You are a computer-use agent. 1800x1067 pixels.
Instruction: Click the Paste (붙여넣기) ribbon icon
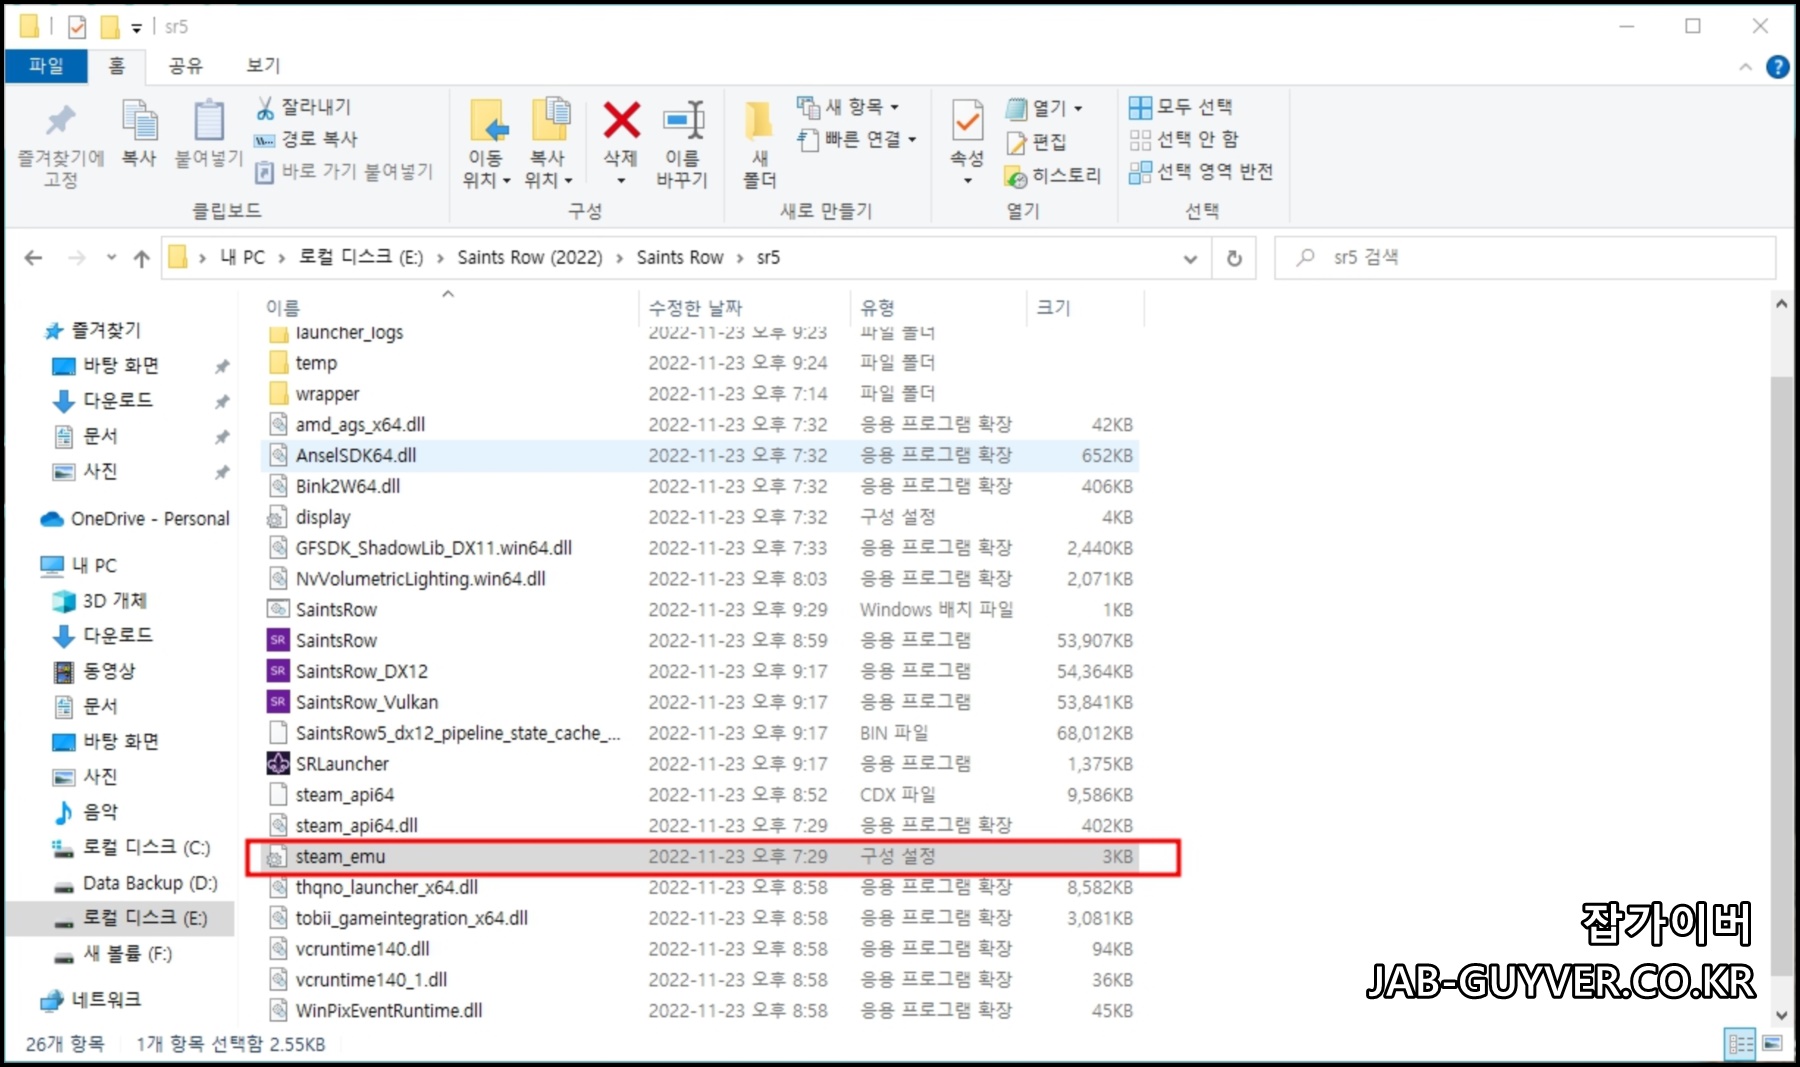point(208,120)
